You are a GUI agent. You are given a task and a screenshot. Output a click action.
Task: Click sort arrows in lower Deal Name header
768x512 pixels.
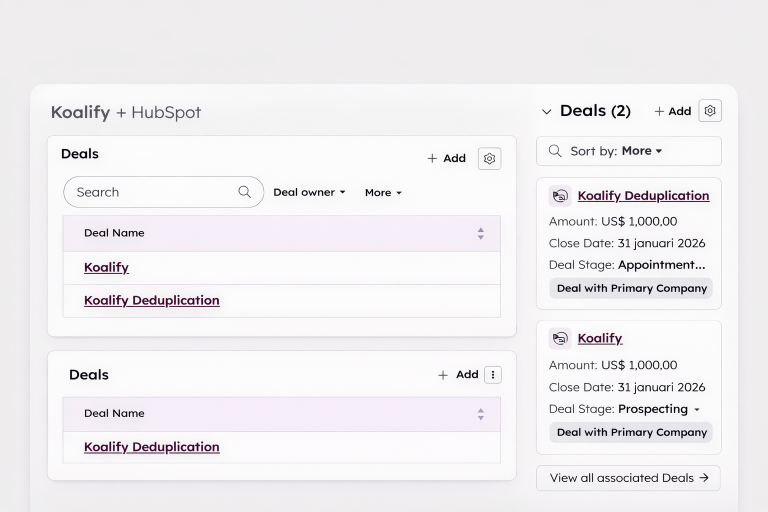480,414
